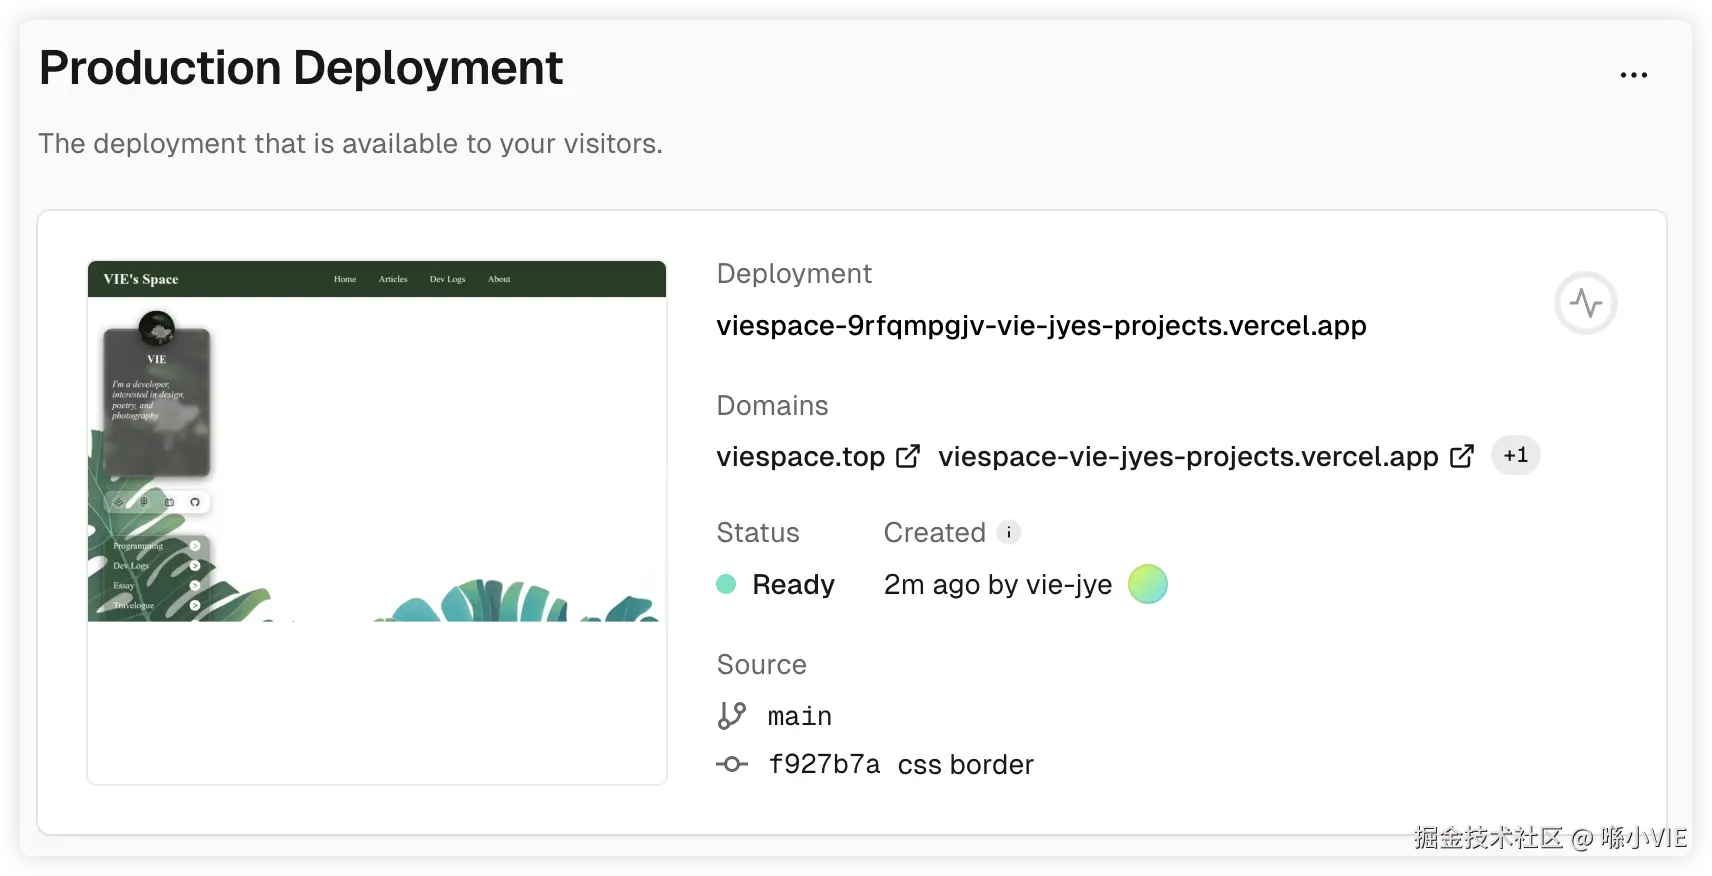The width and height of the screenshot is (1712, 876).
Task: Click the f927b7a commit hash
Action: (x=824, y=765)
